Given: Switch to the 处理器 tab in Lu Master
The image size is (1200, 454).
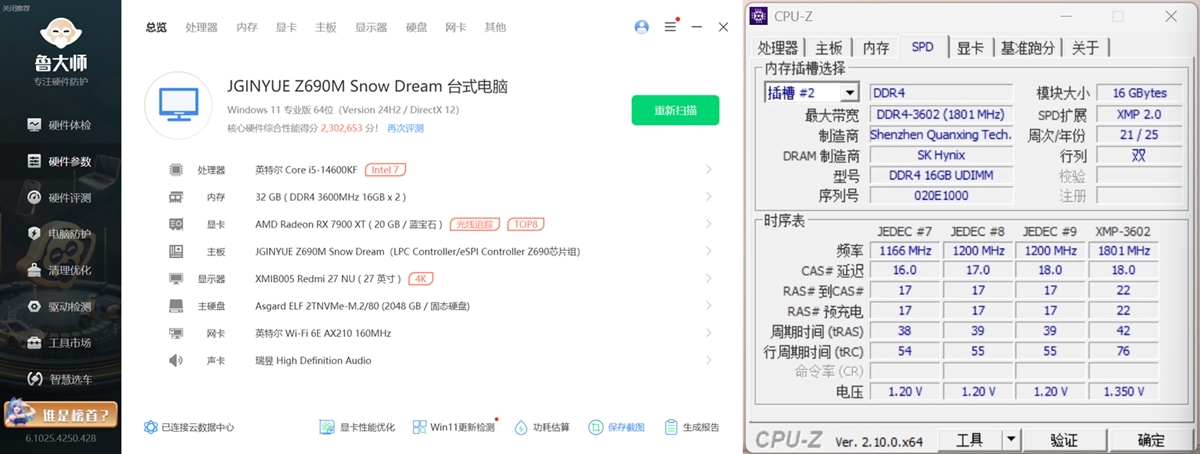Looking at the screenshot, I should click(x=201, y=27).
